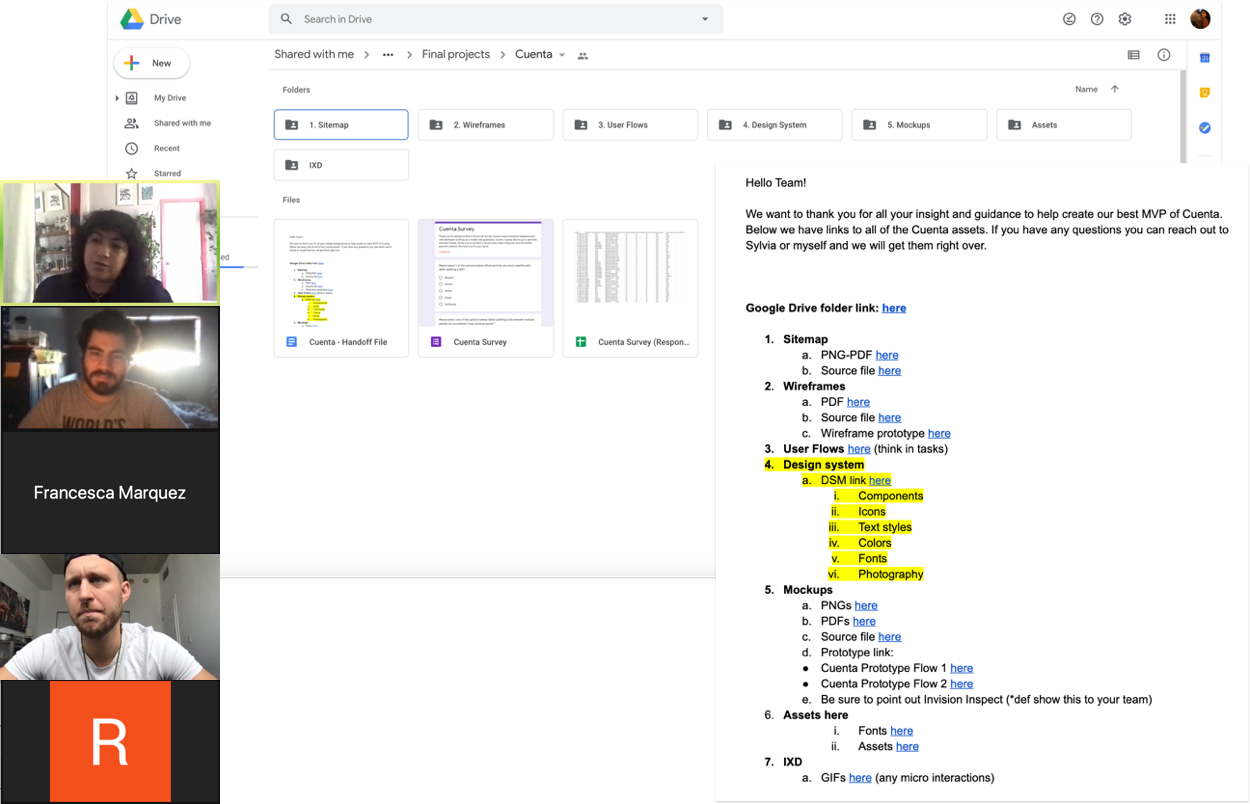Open the Mockups PNGs here link
The height and width of the screenshot is (804, 1250).
pyautogui.click(x=866, y=605)
